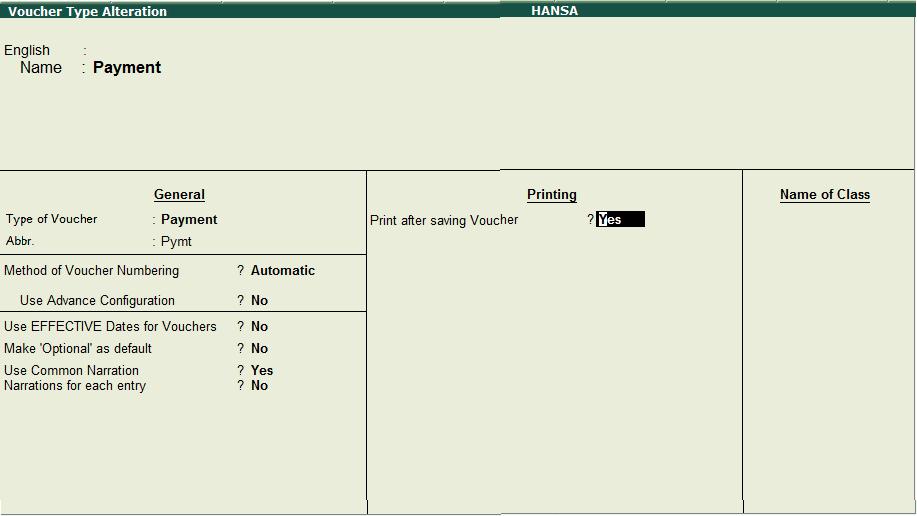The width and height of the screenshot is (917, 516).
Task: Toggle Use Advance Configuration No value
Action: click(x=259, y=300)
